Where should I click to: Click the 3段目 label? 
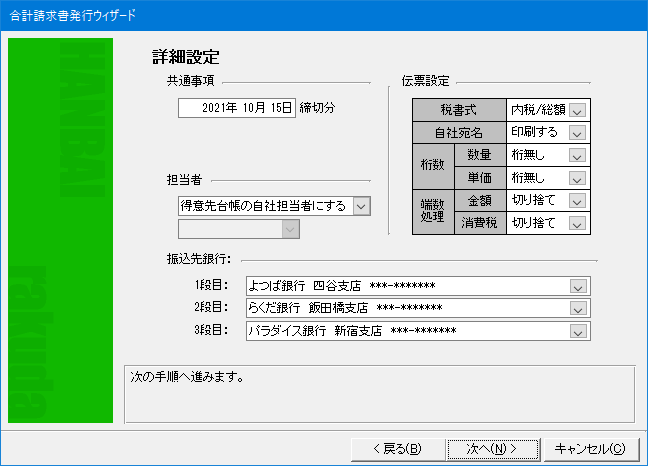(x=211, y=330)
